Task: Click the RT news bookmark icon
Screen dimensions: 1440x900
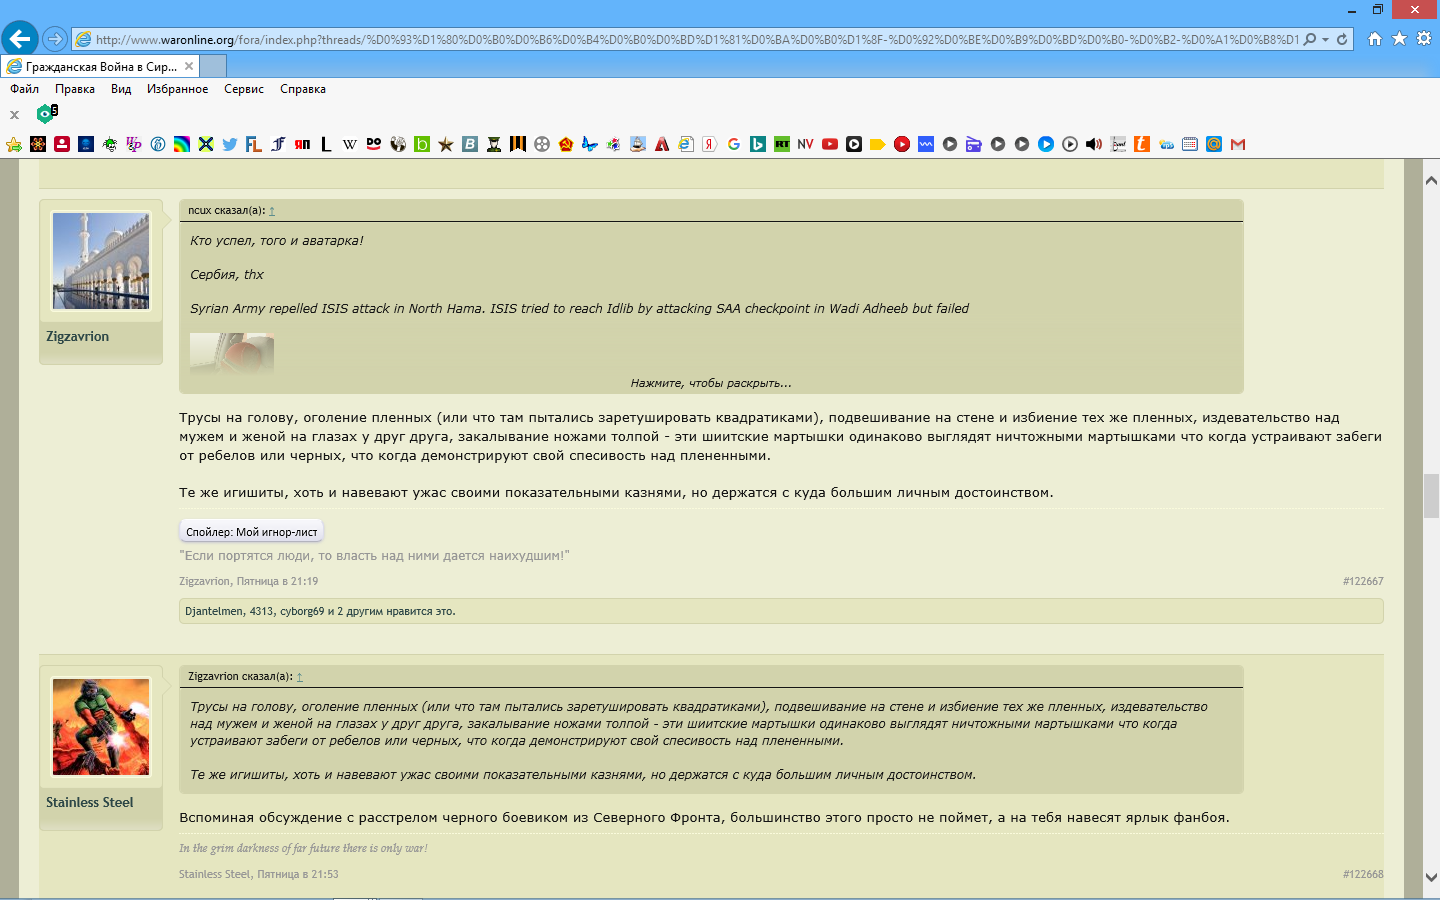Action: 782,144
